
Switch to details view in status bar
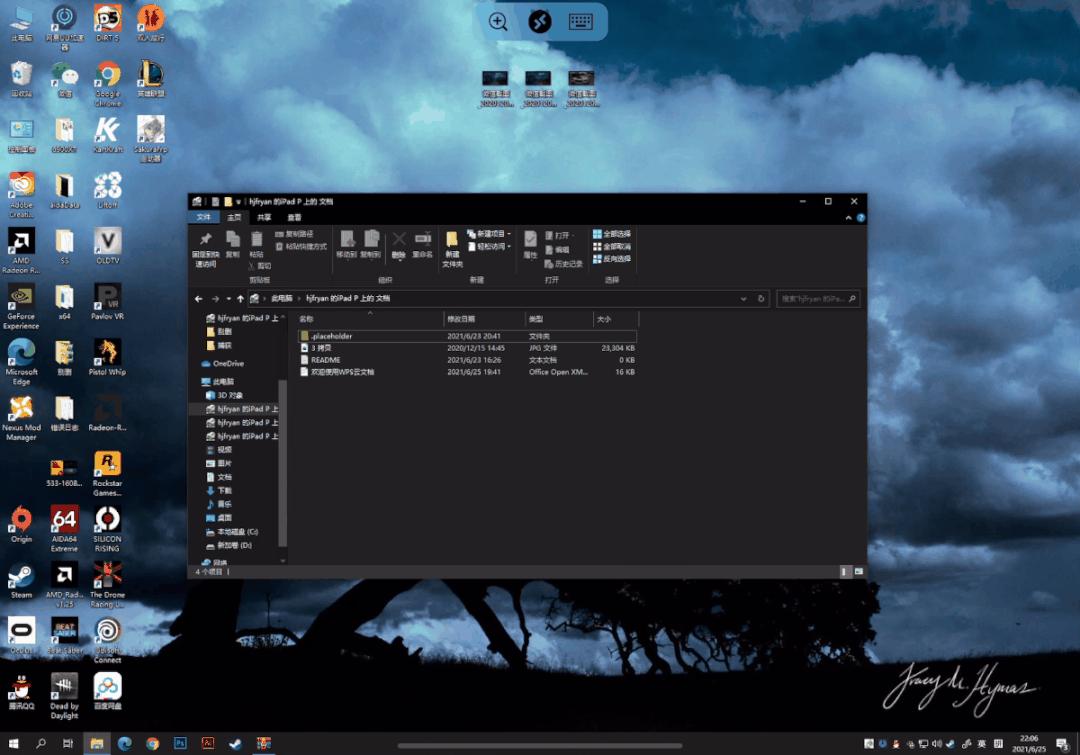tap(845, 571)
